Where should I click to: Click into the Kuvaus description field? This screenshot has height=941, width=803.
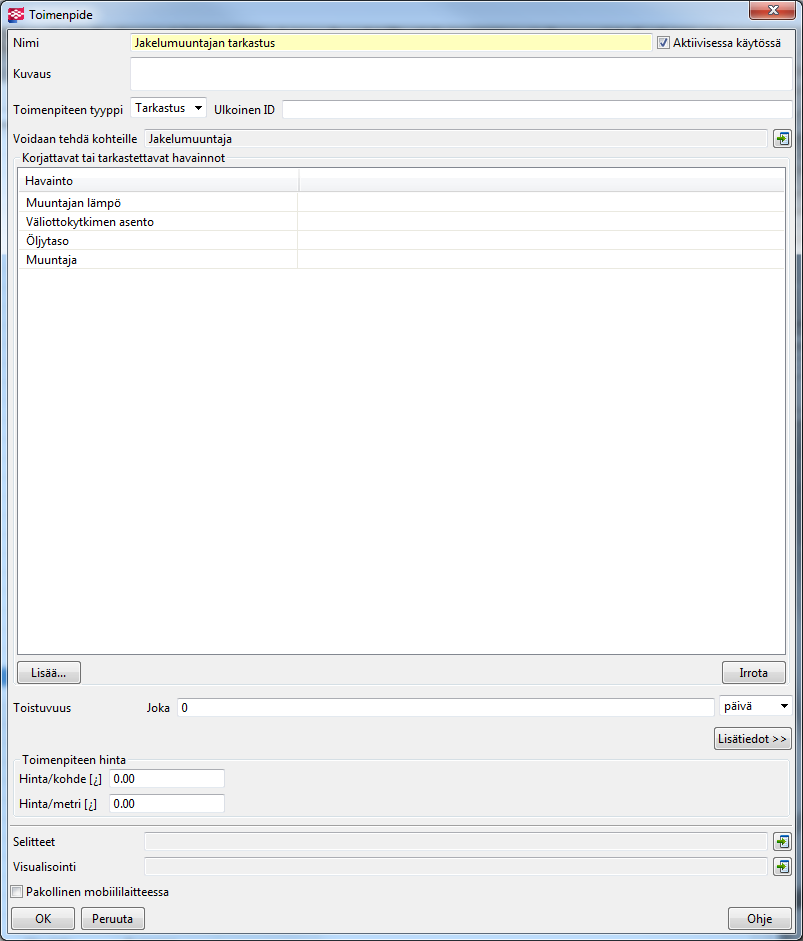tap(461, 74)
